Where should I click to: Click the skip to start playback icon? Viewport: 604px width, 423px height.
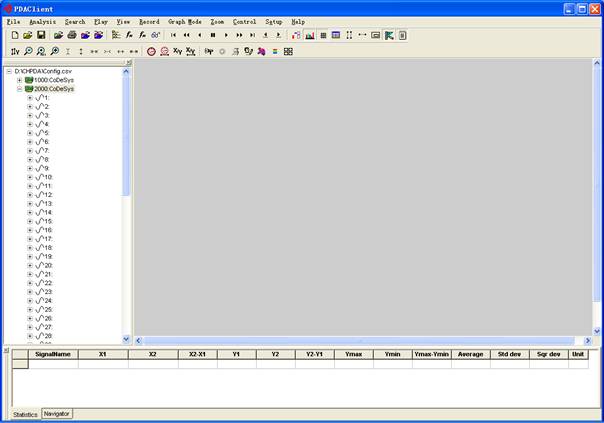tap(173, 35)
